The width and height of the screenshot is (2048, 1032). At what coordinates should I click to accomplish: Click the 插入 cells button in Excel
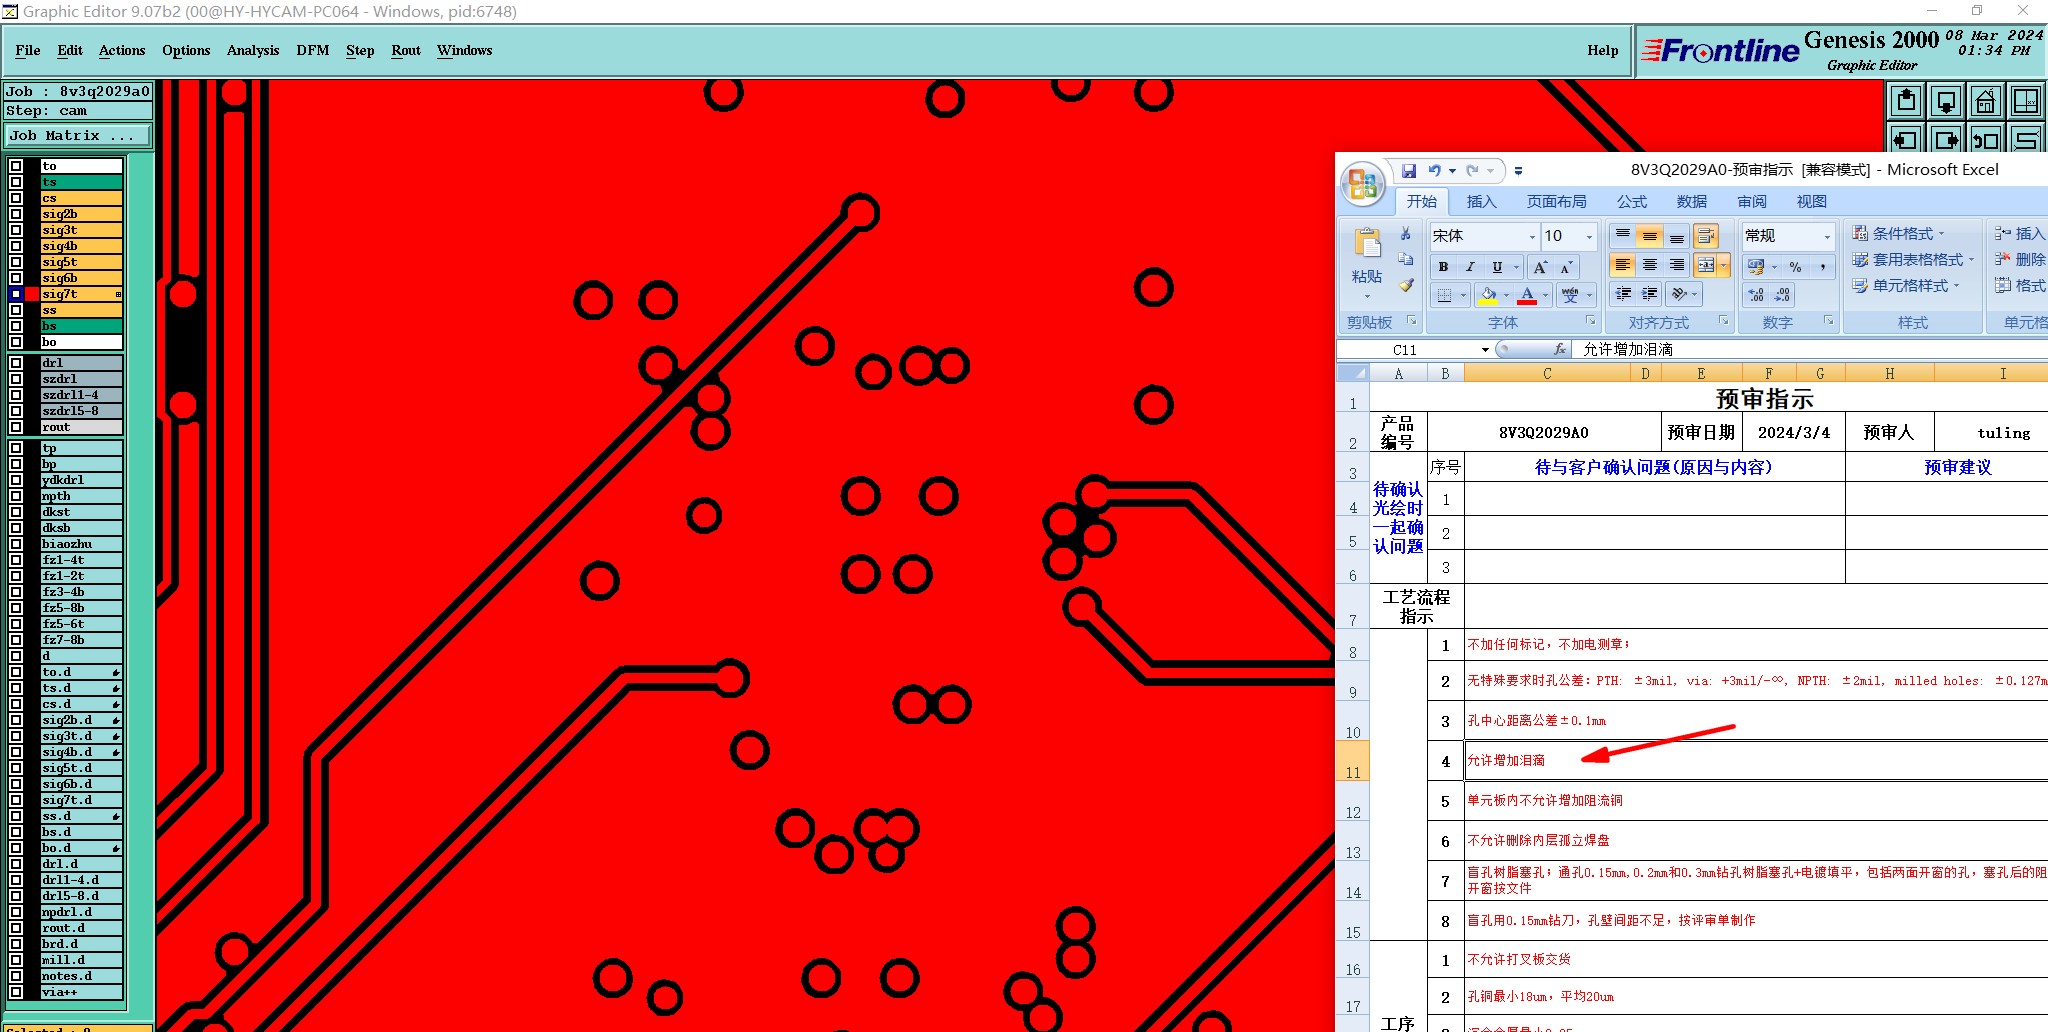point(2020,233)
